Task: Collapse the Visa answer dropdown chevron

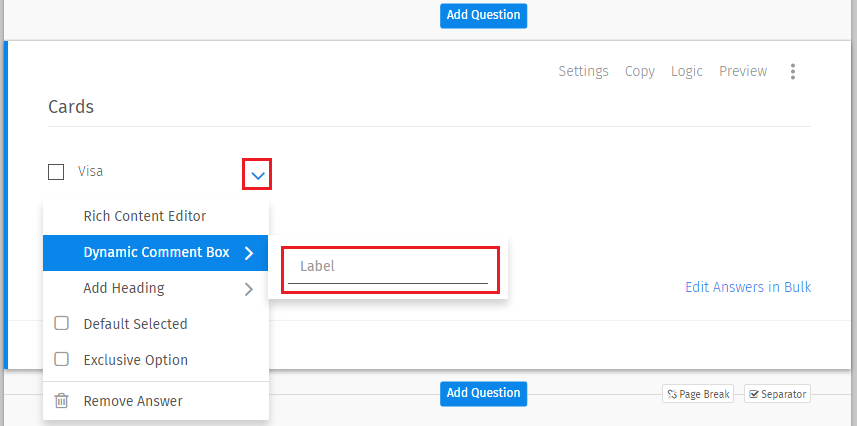Action: tap(257, 175)
